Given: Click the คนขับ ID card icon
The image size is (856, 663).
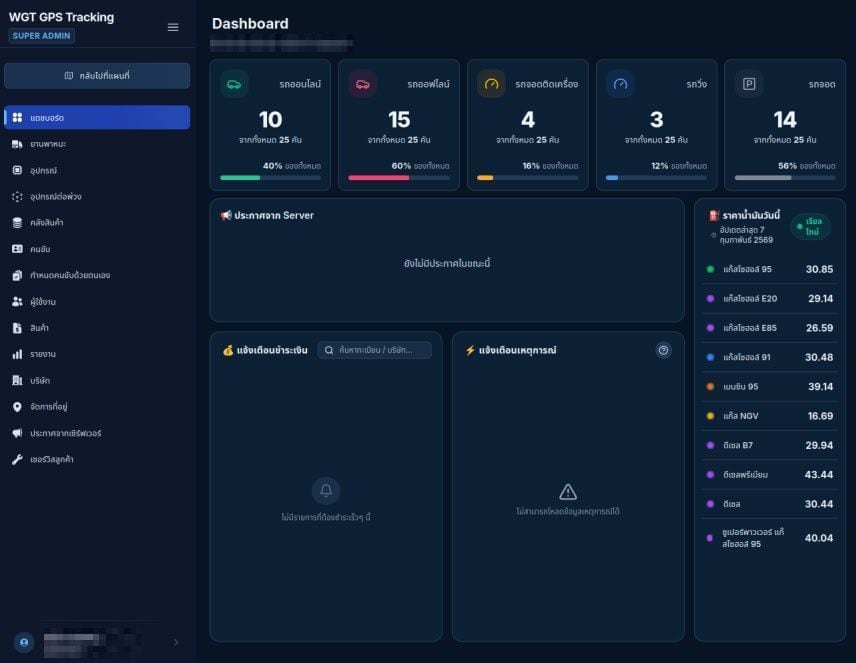Looking at the screenshot, I should tap(17, 249).
